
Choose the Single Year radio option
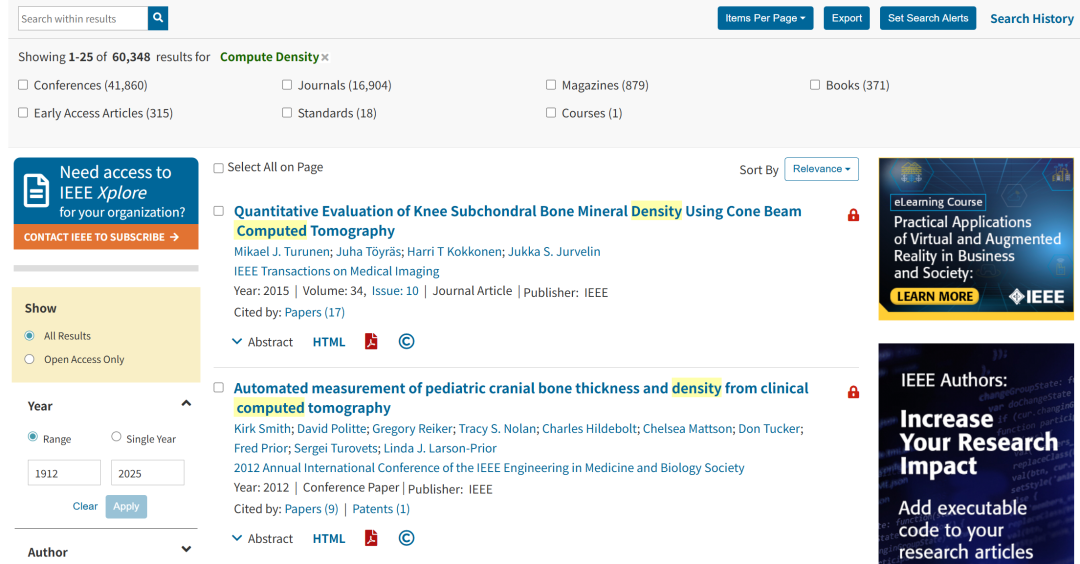coord(116,437)
